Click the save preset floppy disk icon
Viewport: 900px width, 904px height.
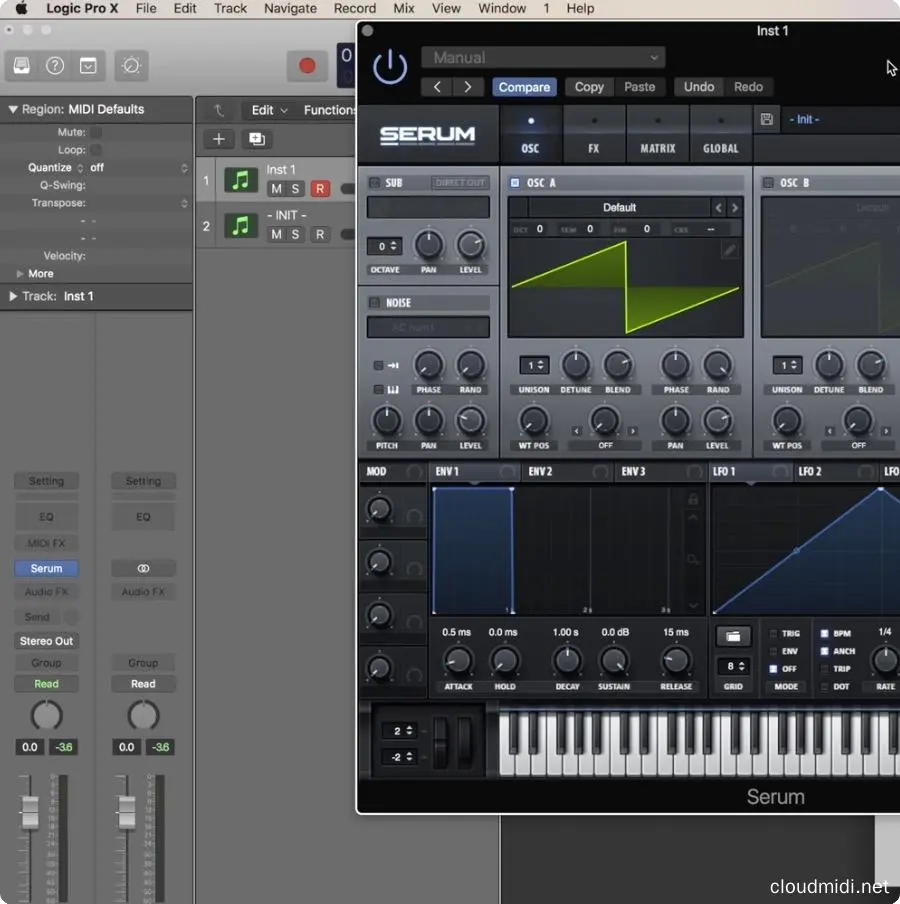click(766, 119)
